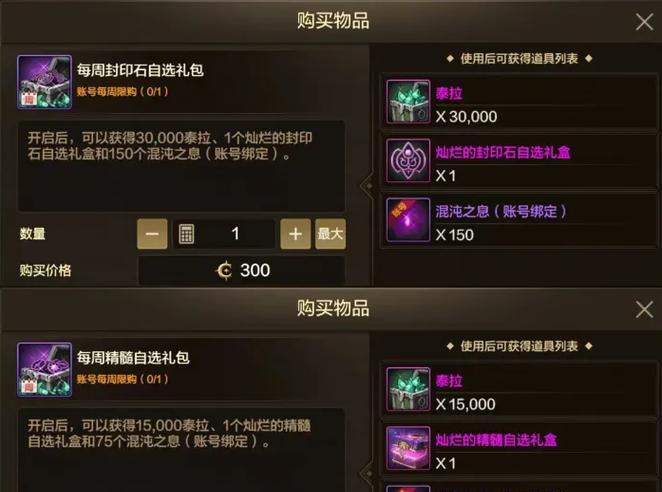Viewport: 662px width, 492px height.
Task: Select the 灿烂的精髓自选礼盒 box icon
Action: click(x=408, y=448)
